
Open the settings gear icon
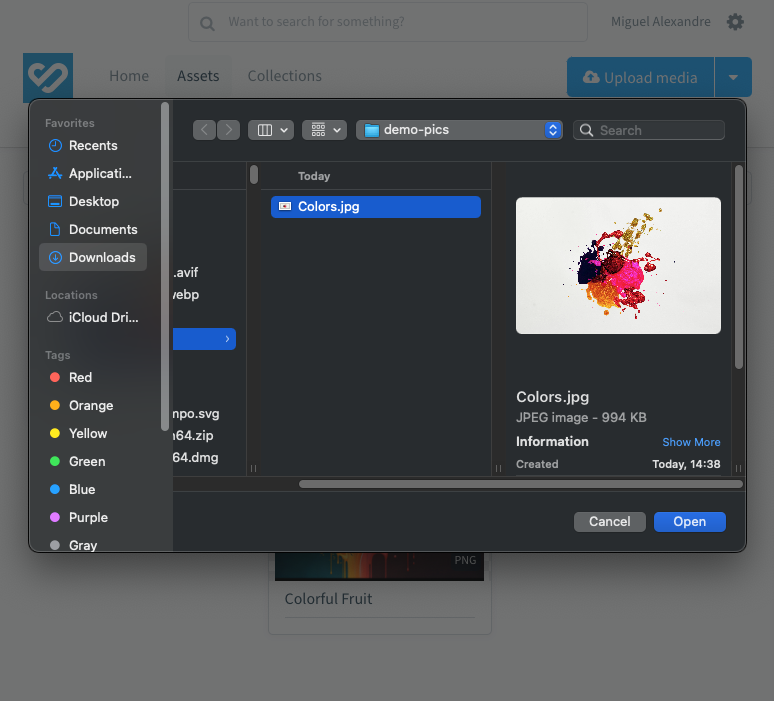[735, 22]
